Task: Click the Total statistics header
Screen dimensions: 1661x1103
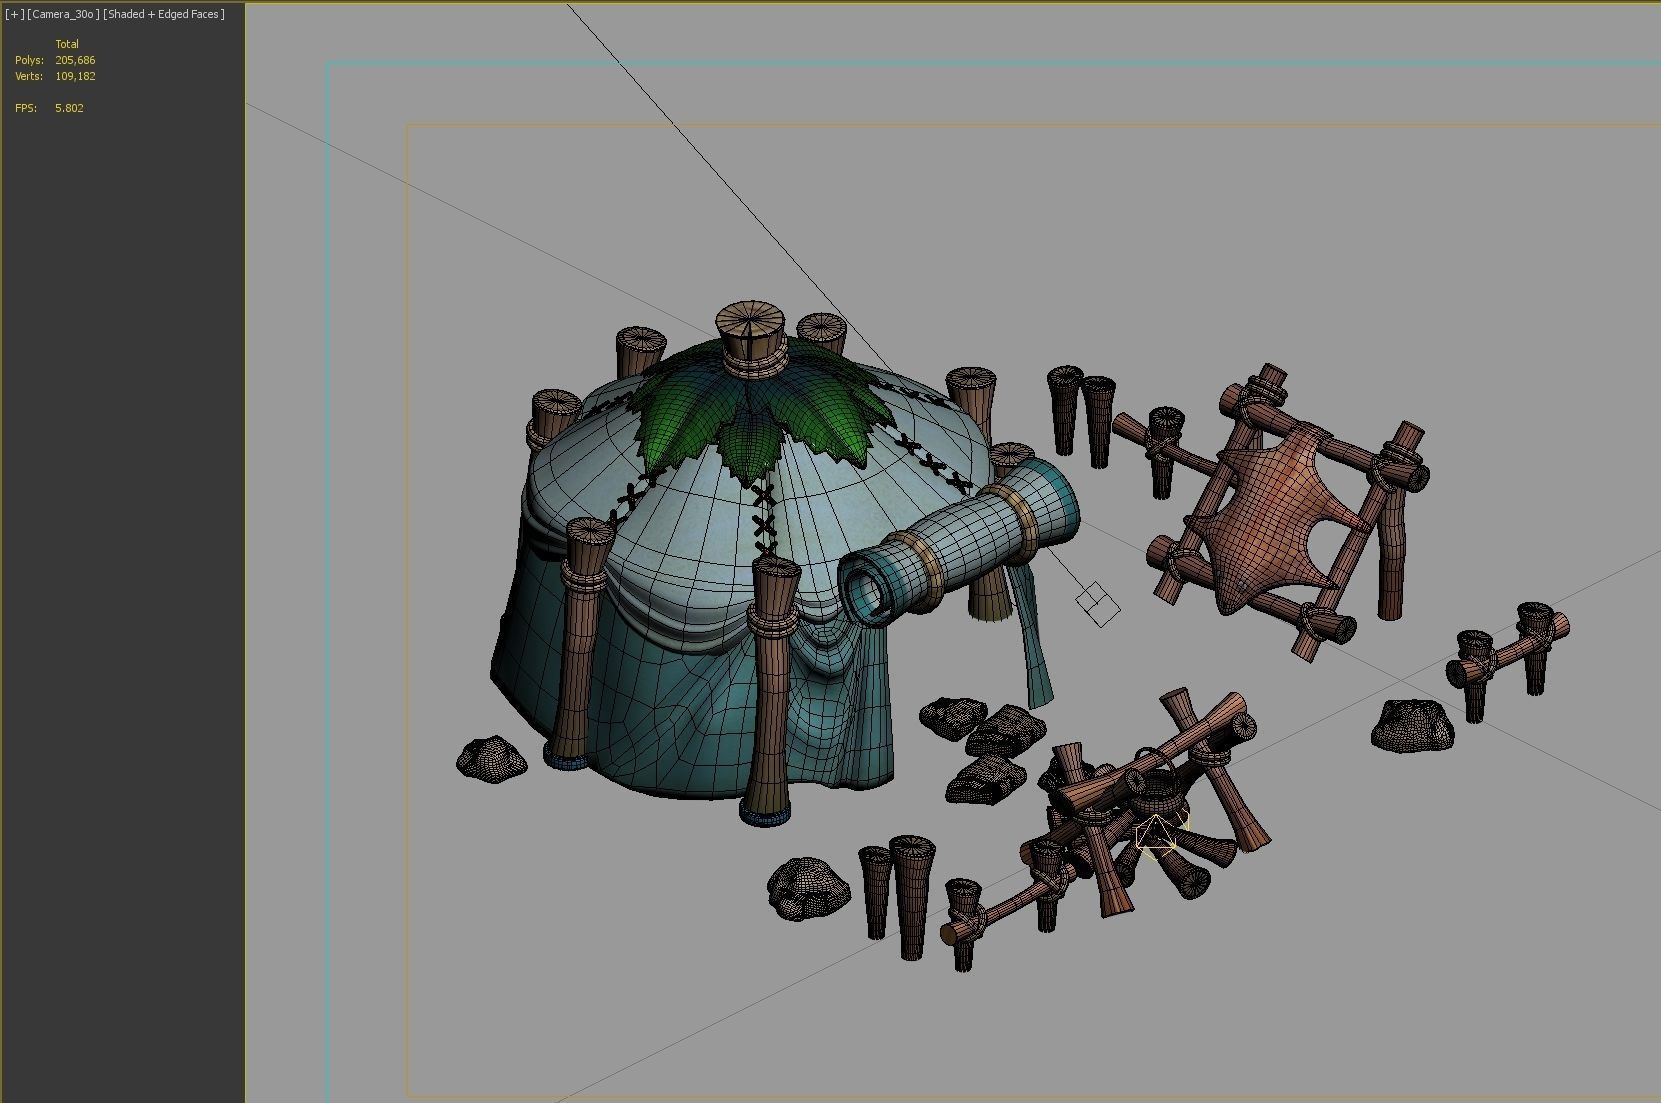Action: click(67, 44)
